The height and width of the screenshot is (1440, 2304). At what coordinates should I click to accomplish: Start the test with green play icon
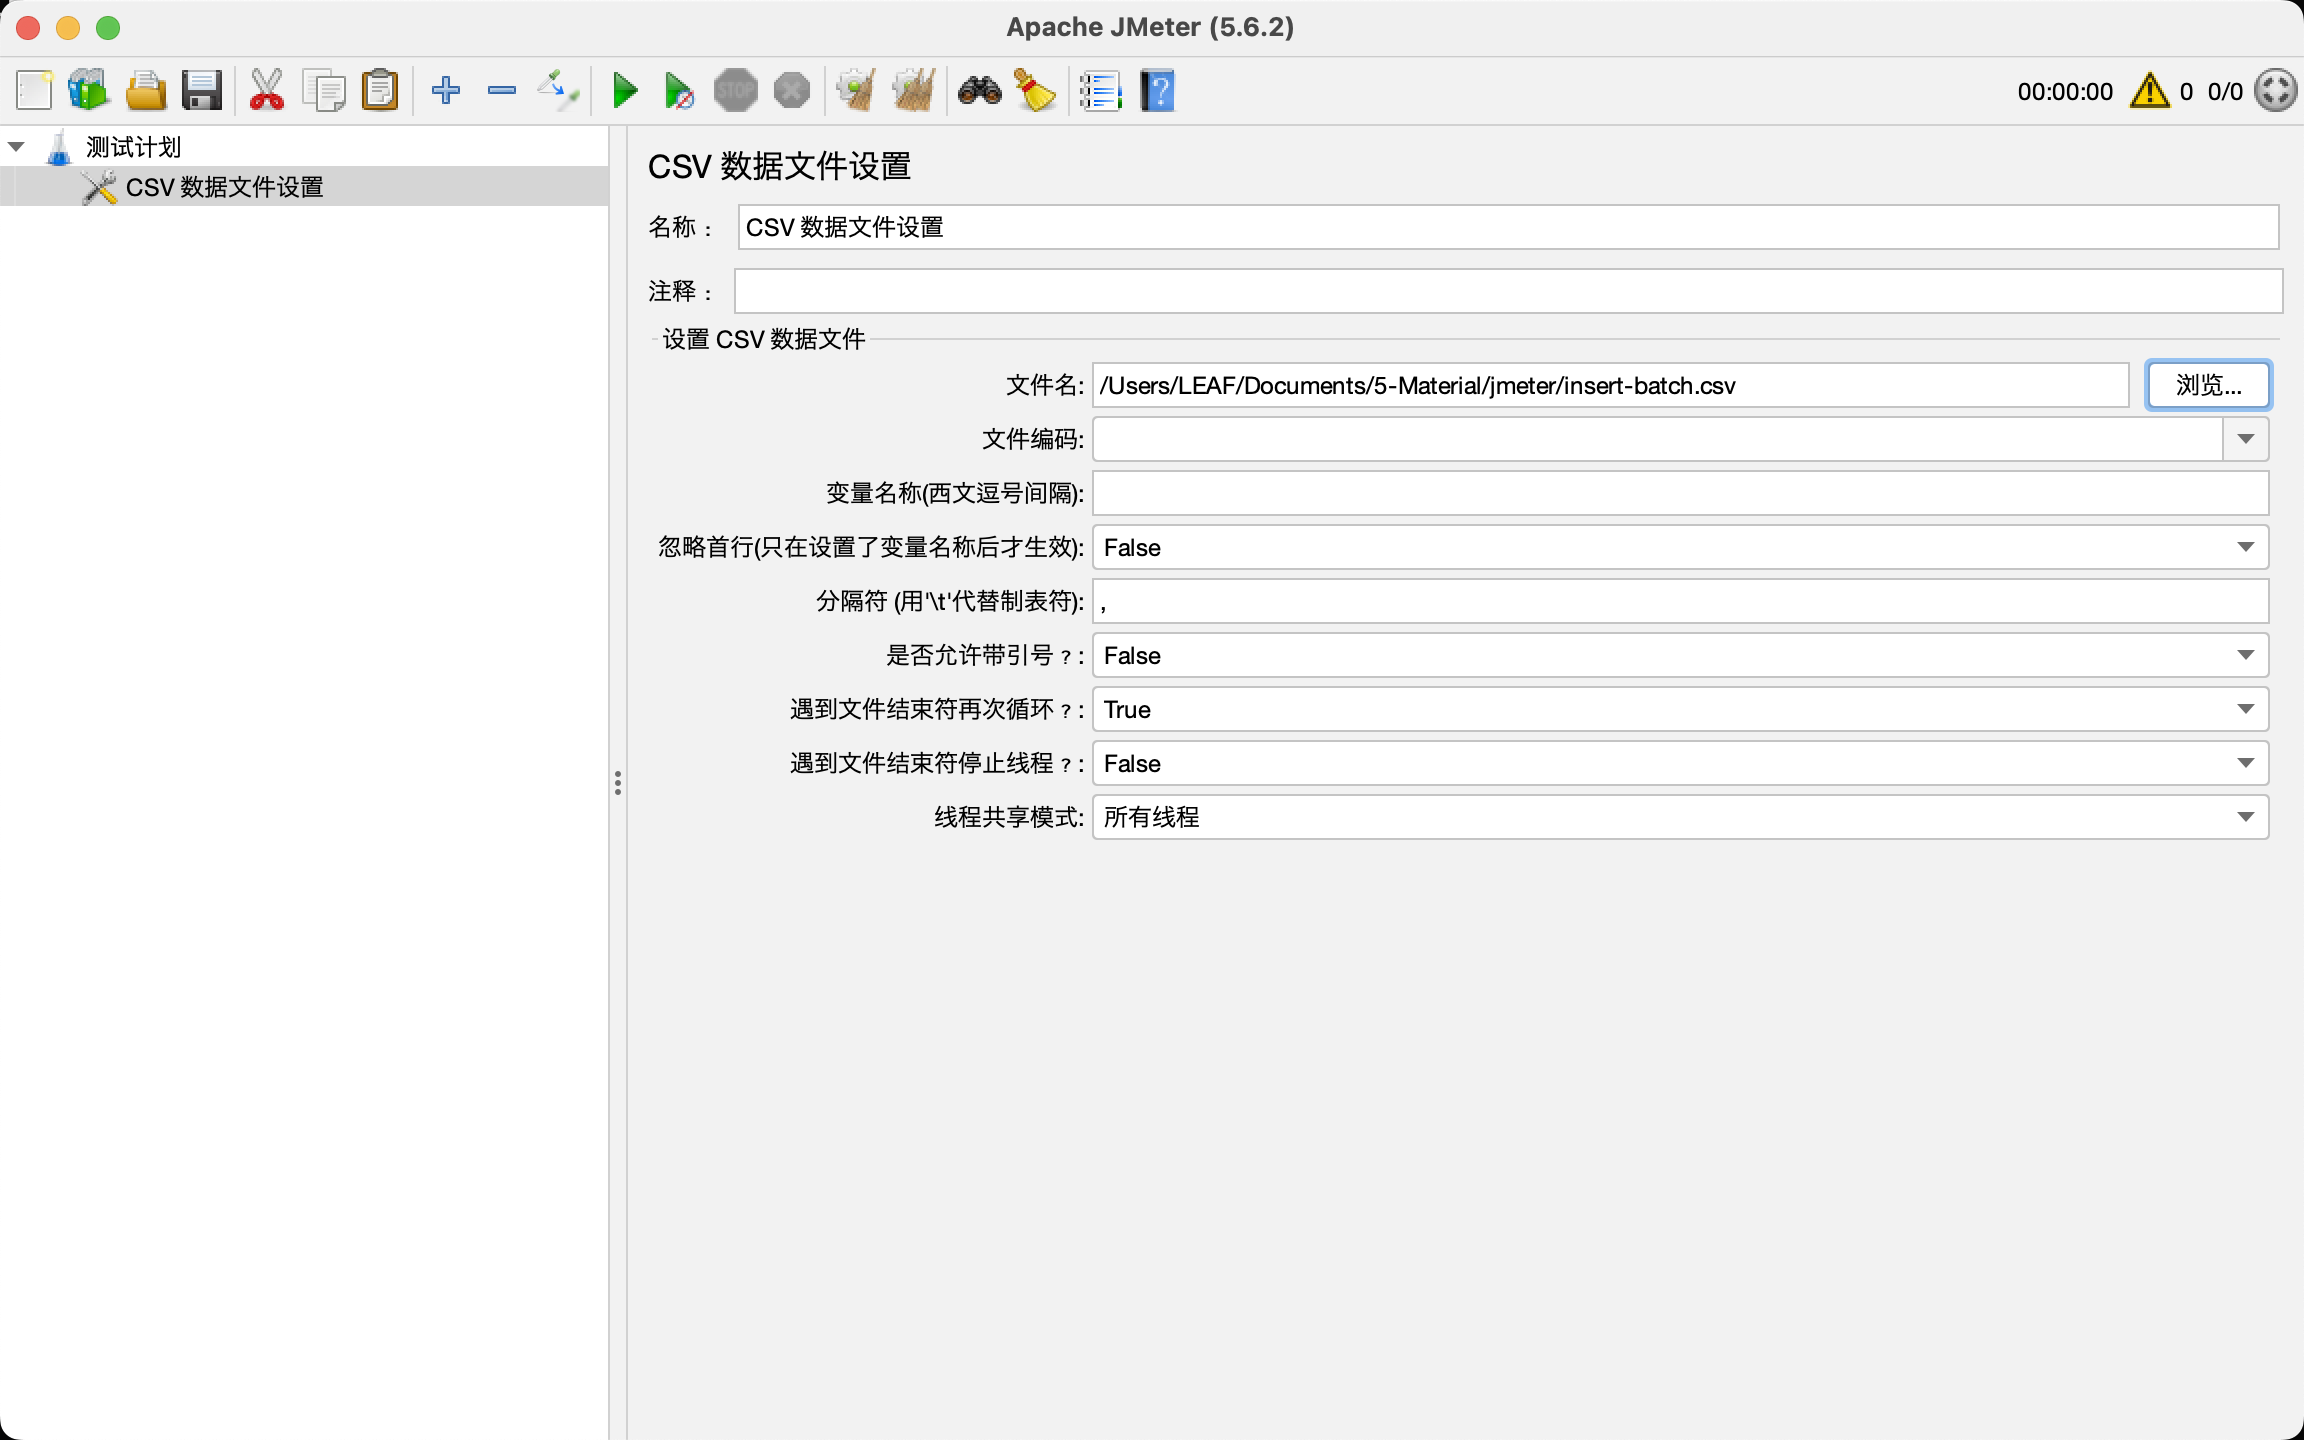click(625, 91)
